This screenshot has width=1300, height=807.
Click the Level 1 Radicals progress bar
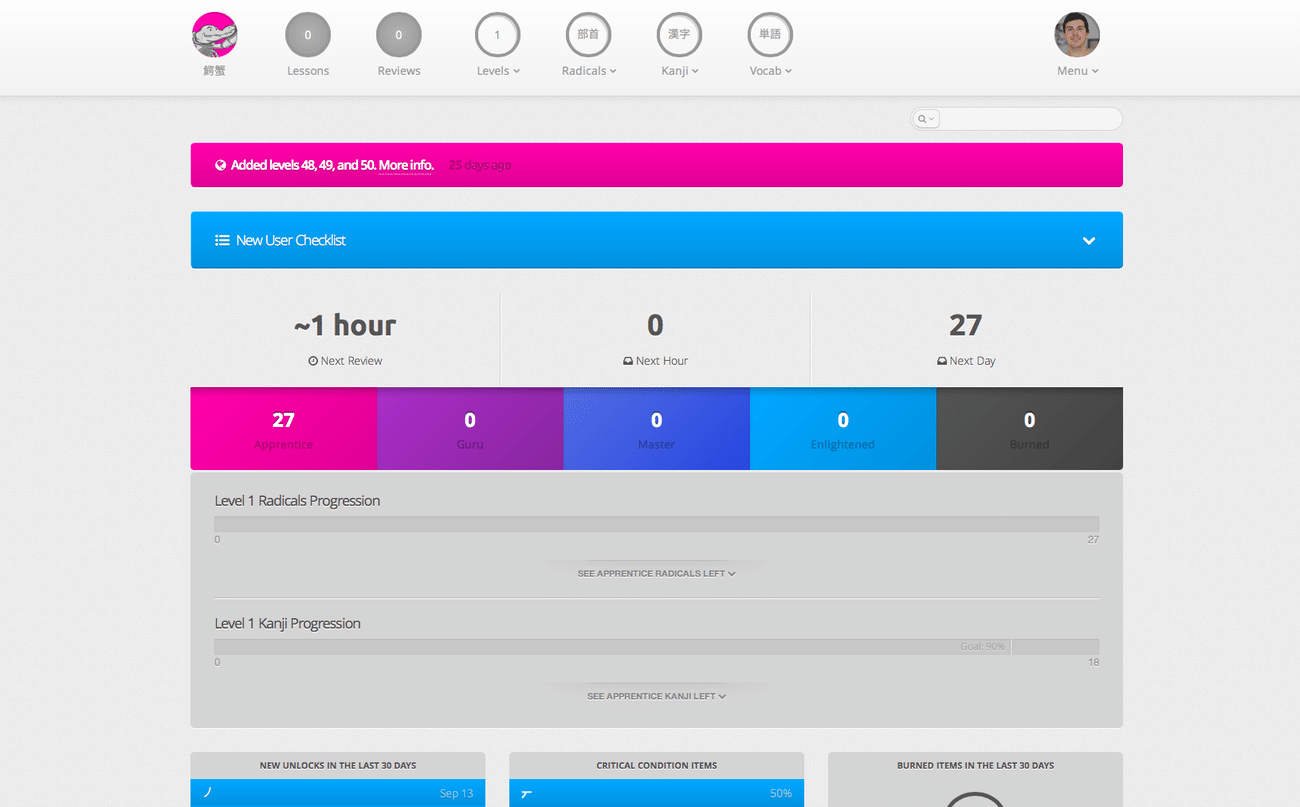[x=657, y=524]
